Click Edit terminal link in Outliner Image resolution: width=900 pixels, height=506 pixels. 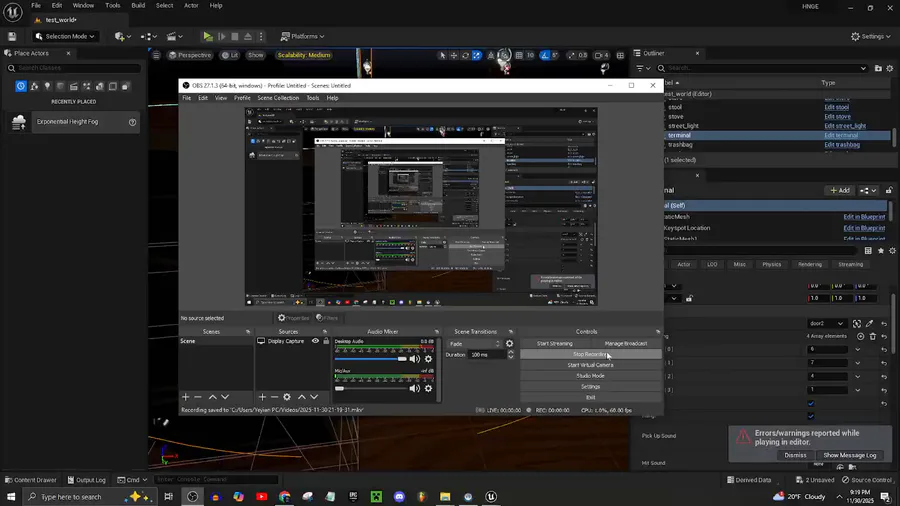point(841,135)
